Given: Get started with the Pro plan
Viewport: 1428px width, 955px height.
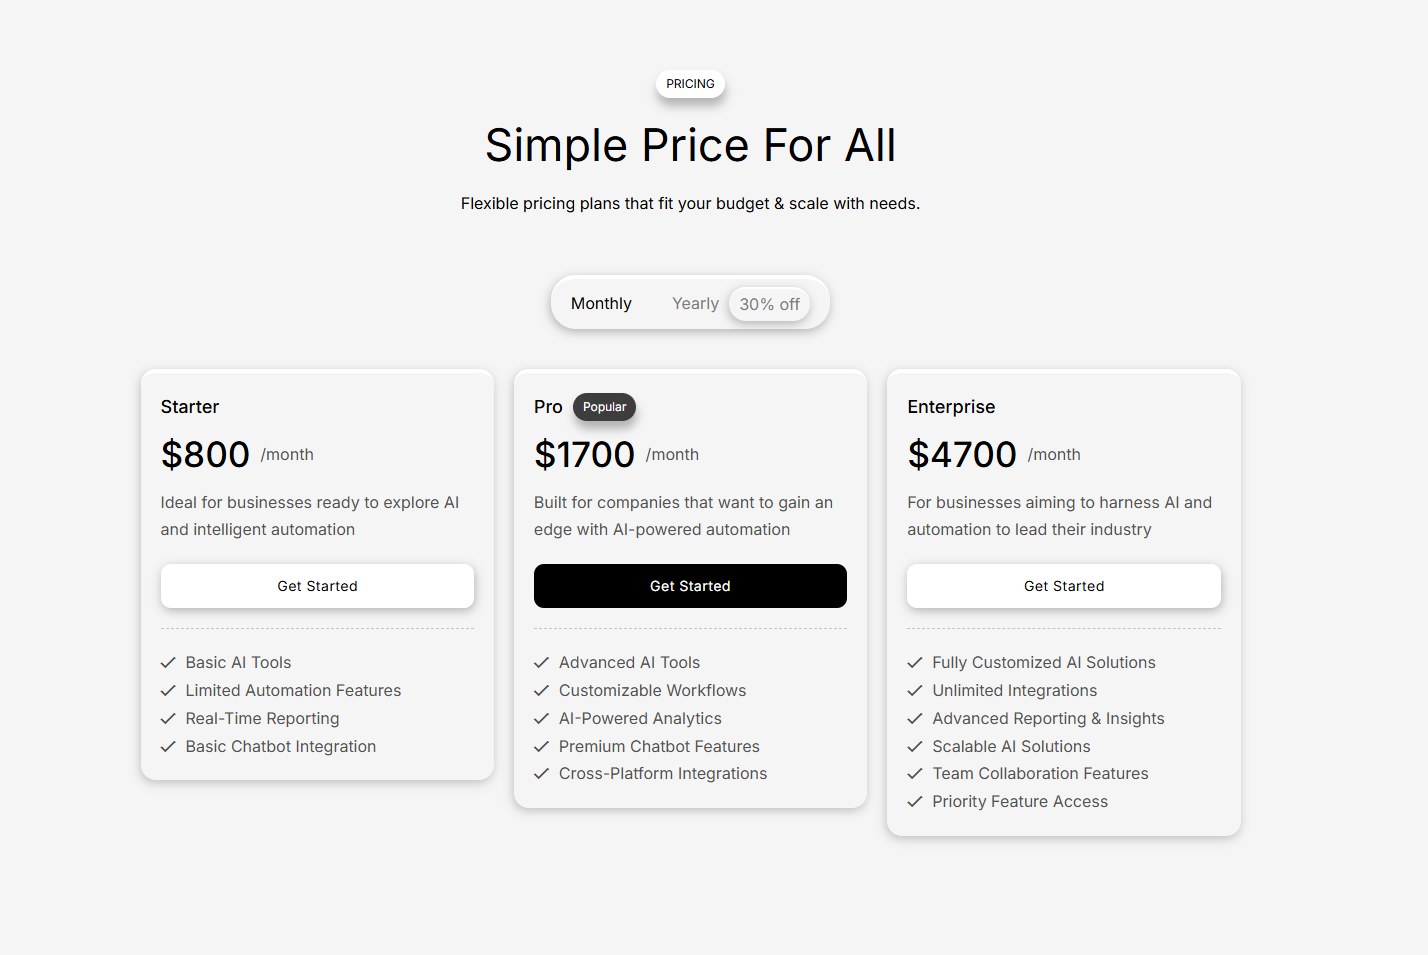Looking at the screenshot, I should tap(690, 586).
